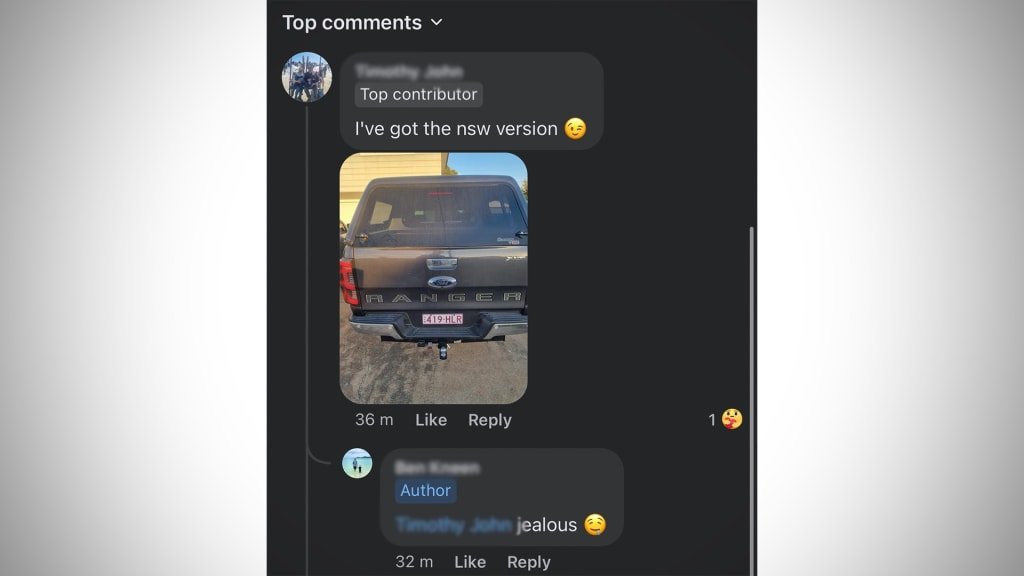
Task: Open the tagged Timothy John mention link
Action: click(x=455, y=525)
